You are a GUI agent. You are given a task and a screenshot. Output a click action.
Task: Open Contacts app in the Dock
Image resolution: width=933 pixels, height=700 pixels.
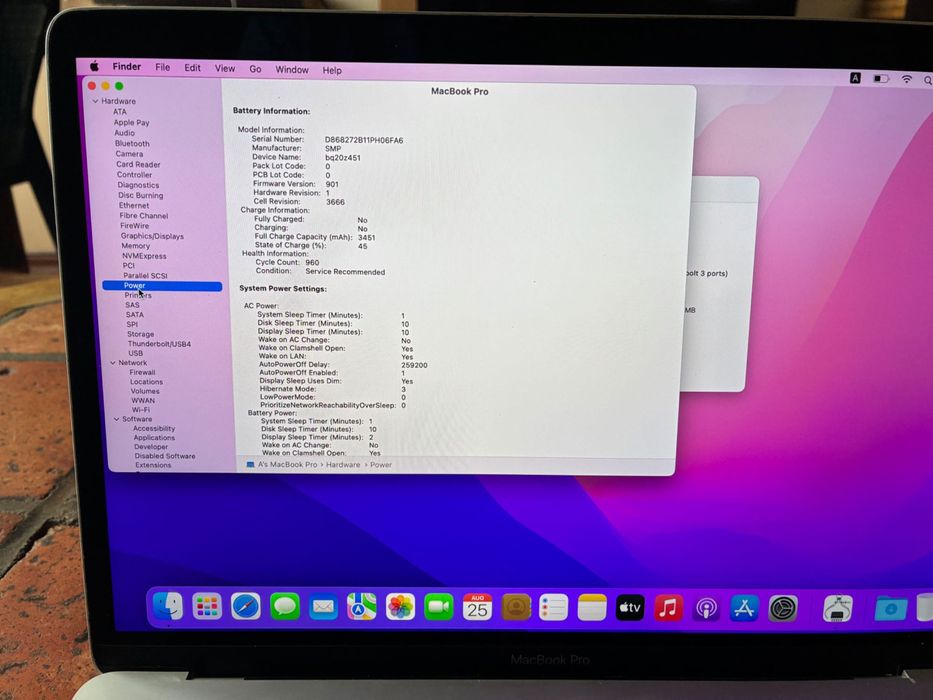point(516,607)
